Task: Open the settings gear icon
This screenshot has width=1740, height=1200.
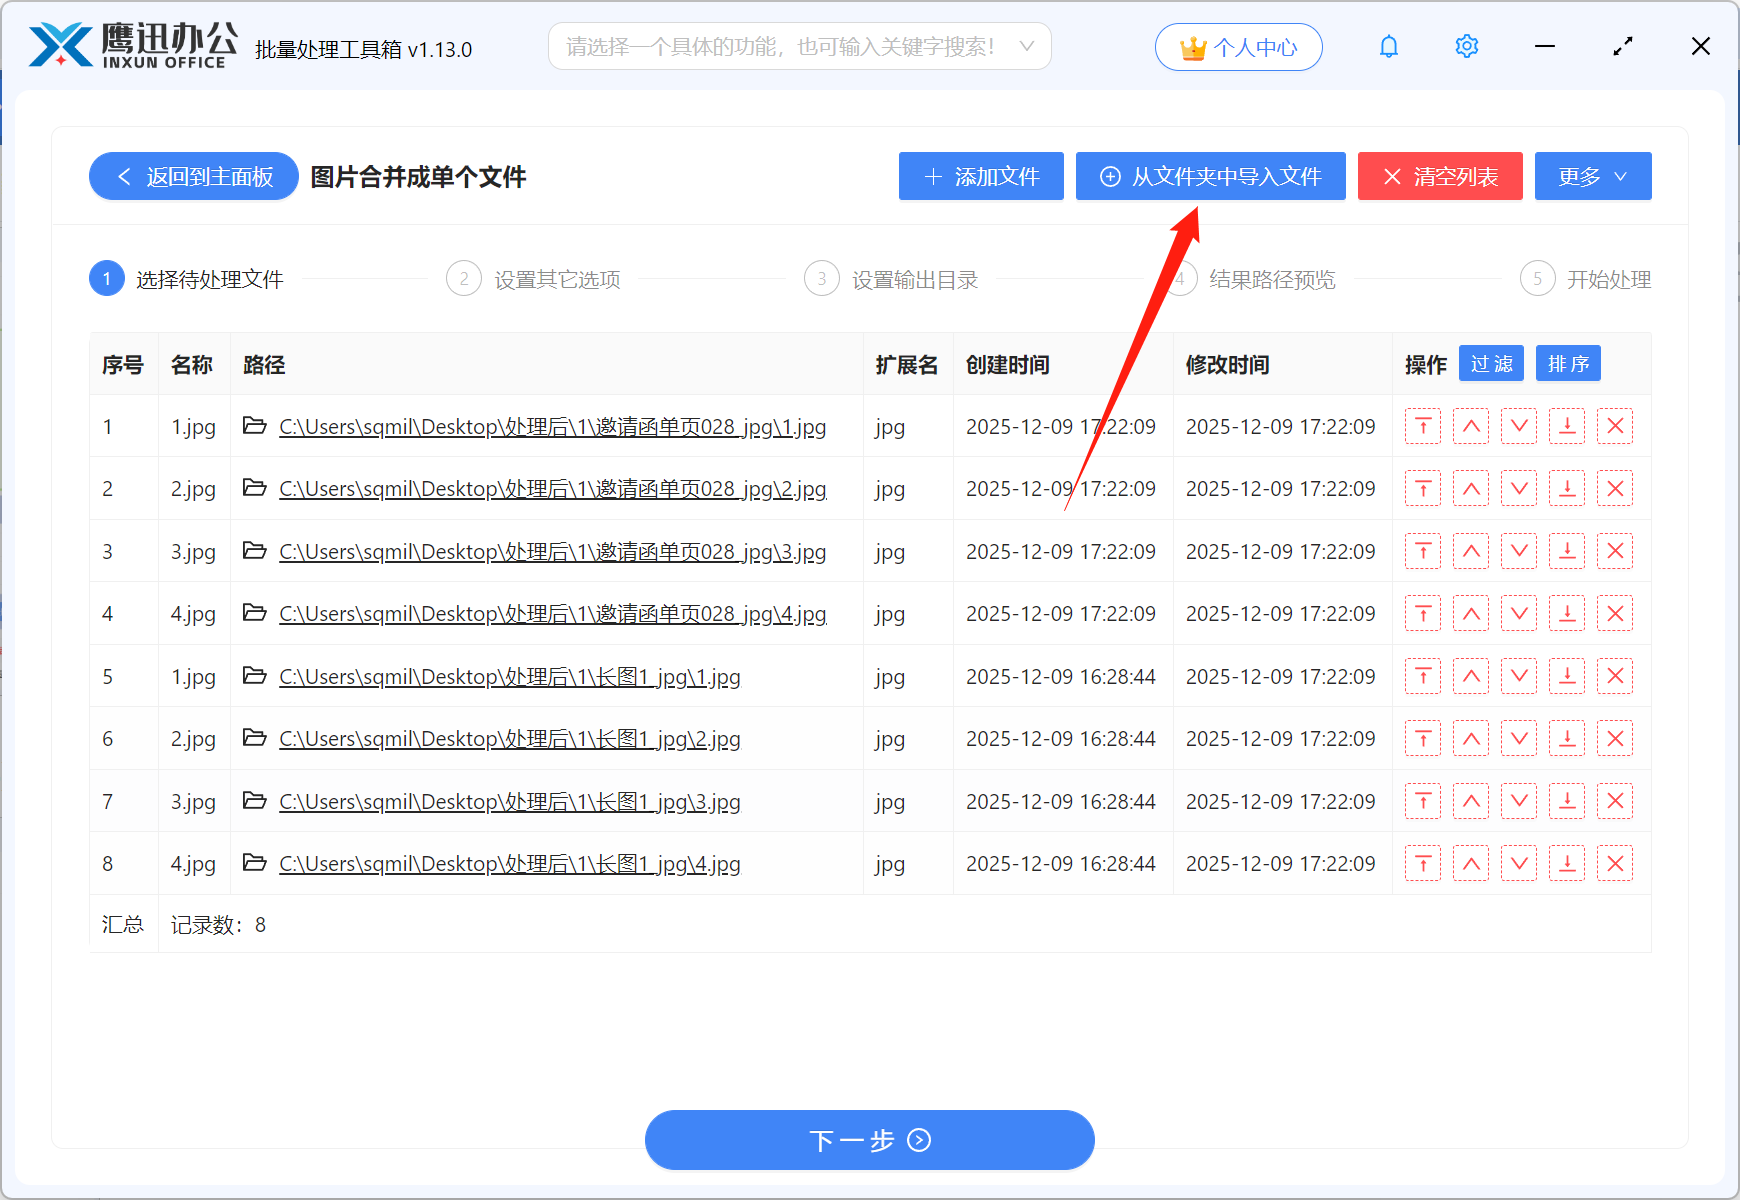Action: pyautogui.click(x=1466, y=46)
